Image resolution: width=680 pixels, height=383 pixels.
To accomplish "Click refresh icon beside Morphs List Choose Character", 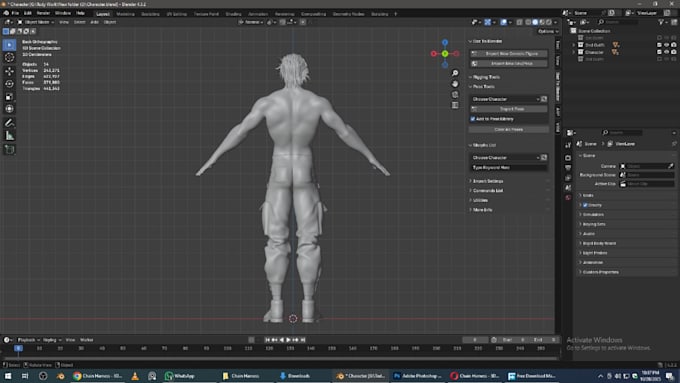I will [x=544, y=157].
